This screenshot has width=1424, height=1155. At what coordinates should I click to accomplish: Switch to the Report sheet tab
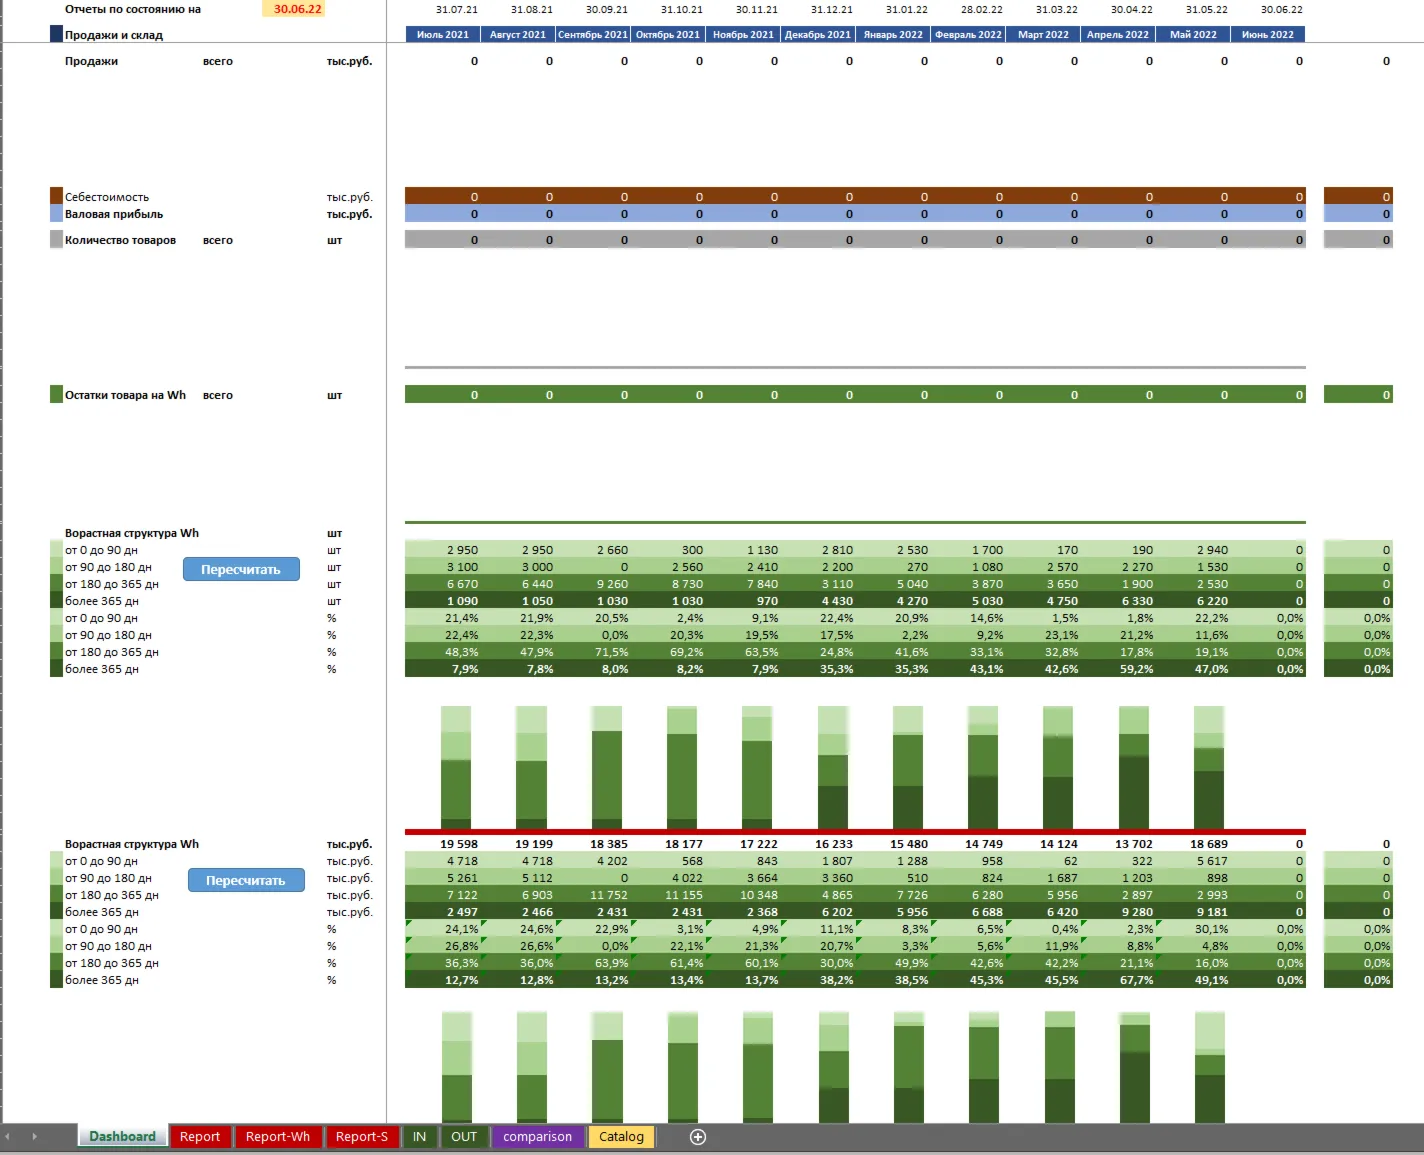click(200, 1137)
